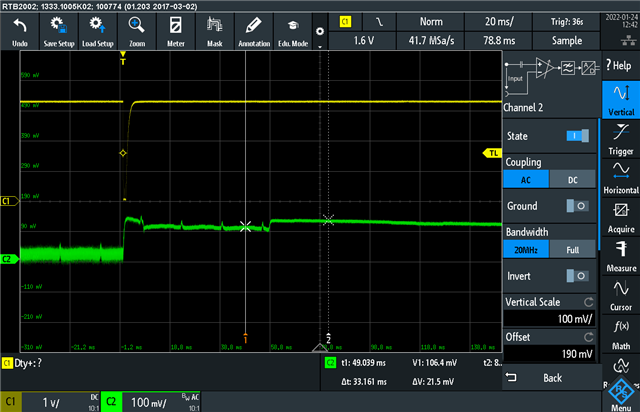
Task: Open the Help function
Action: coord(620,65)
